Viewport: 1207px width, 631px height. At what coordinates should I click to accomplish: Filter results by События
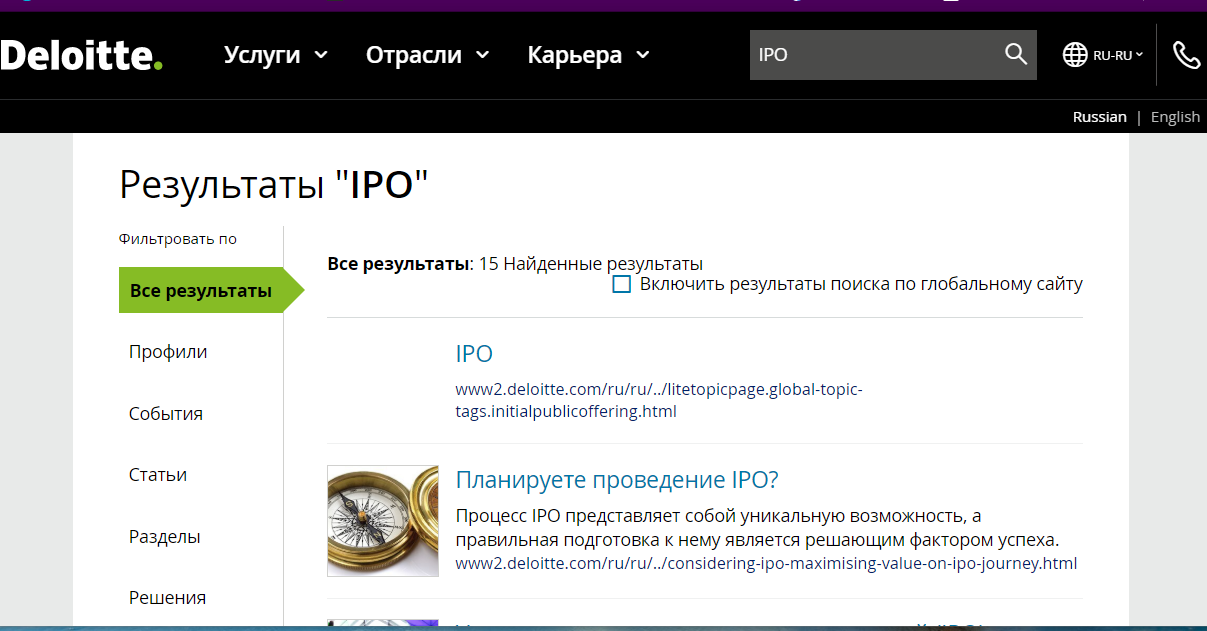(x=166, y=414)
